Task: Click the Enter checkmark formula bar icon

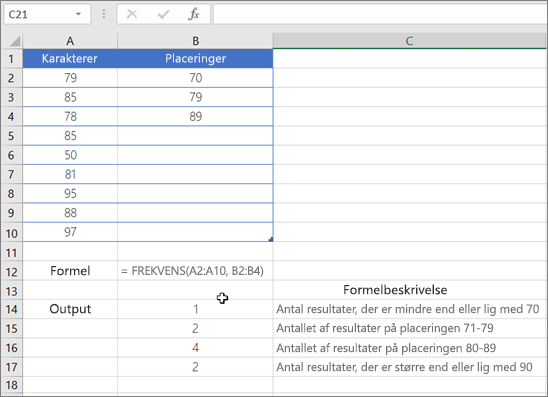Action: [x=163, y=14]
